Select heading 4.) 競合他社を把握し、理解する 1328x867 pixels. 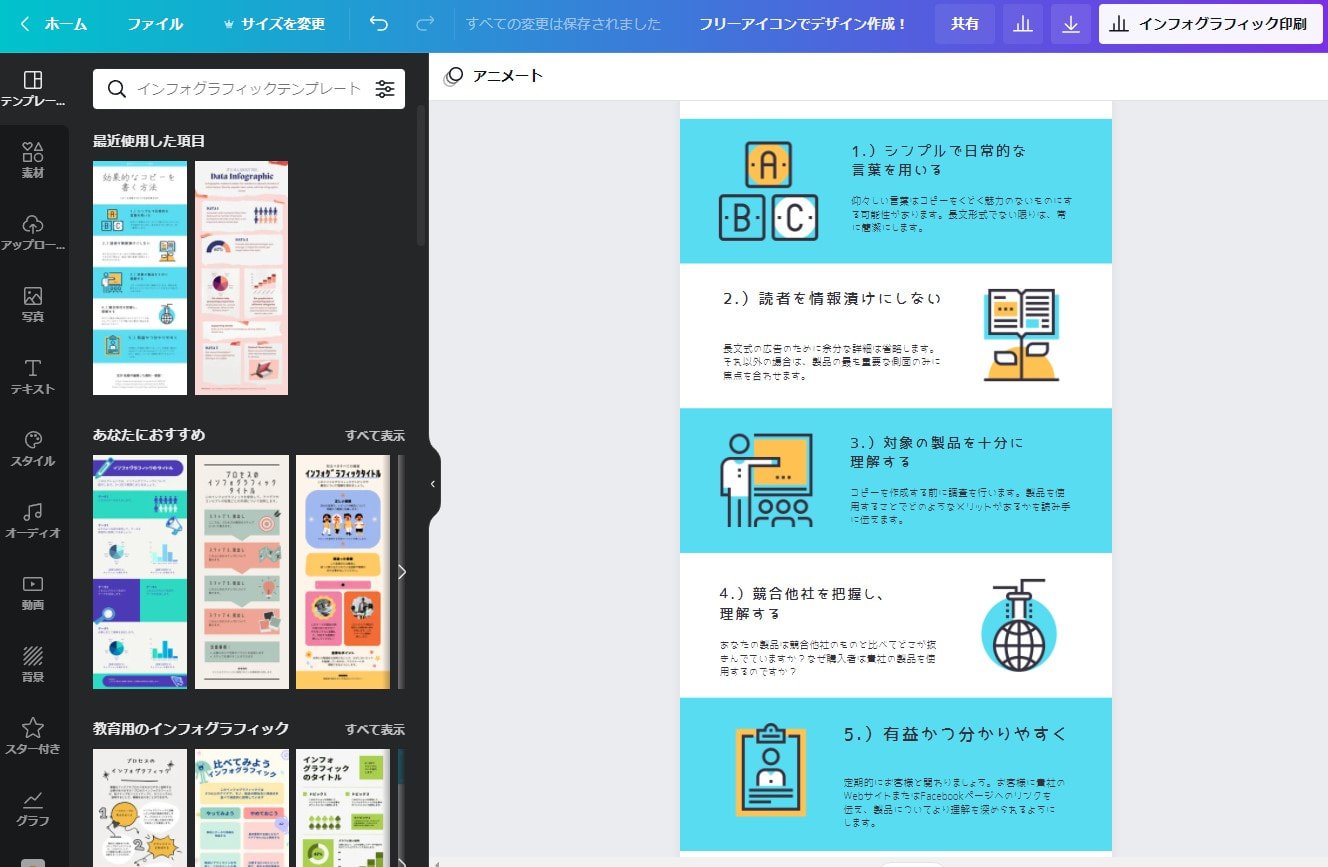tap(802, 603)
